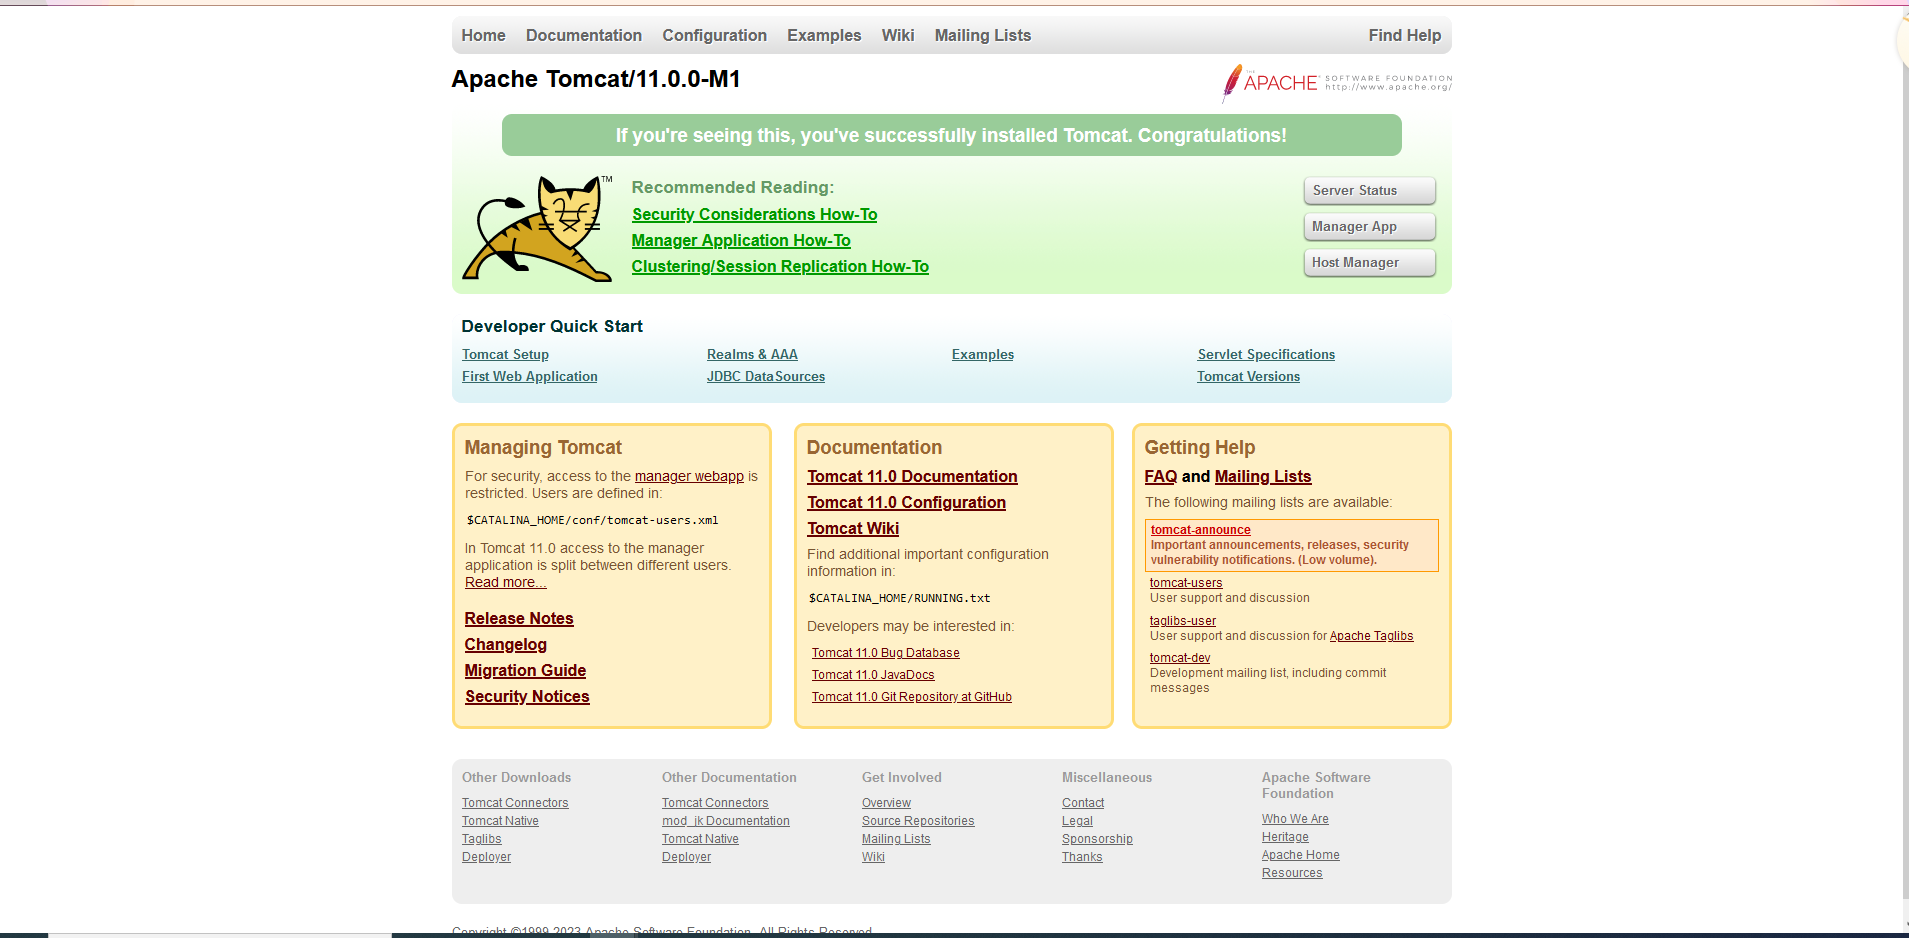Open the taglibs-user mailing list link
The image size is (1909, 938).
(1183, 621)
